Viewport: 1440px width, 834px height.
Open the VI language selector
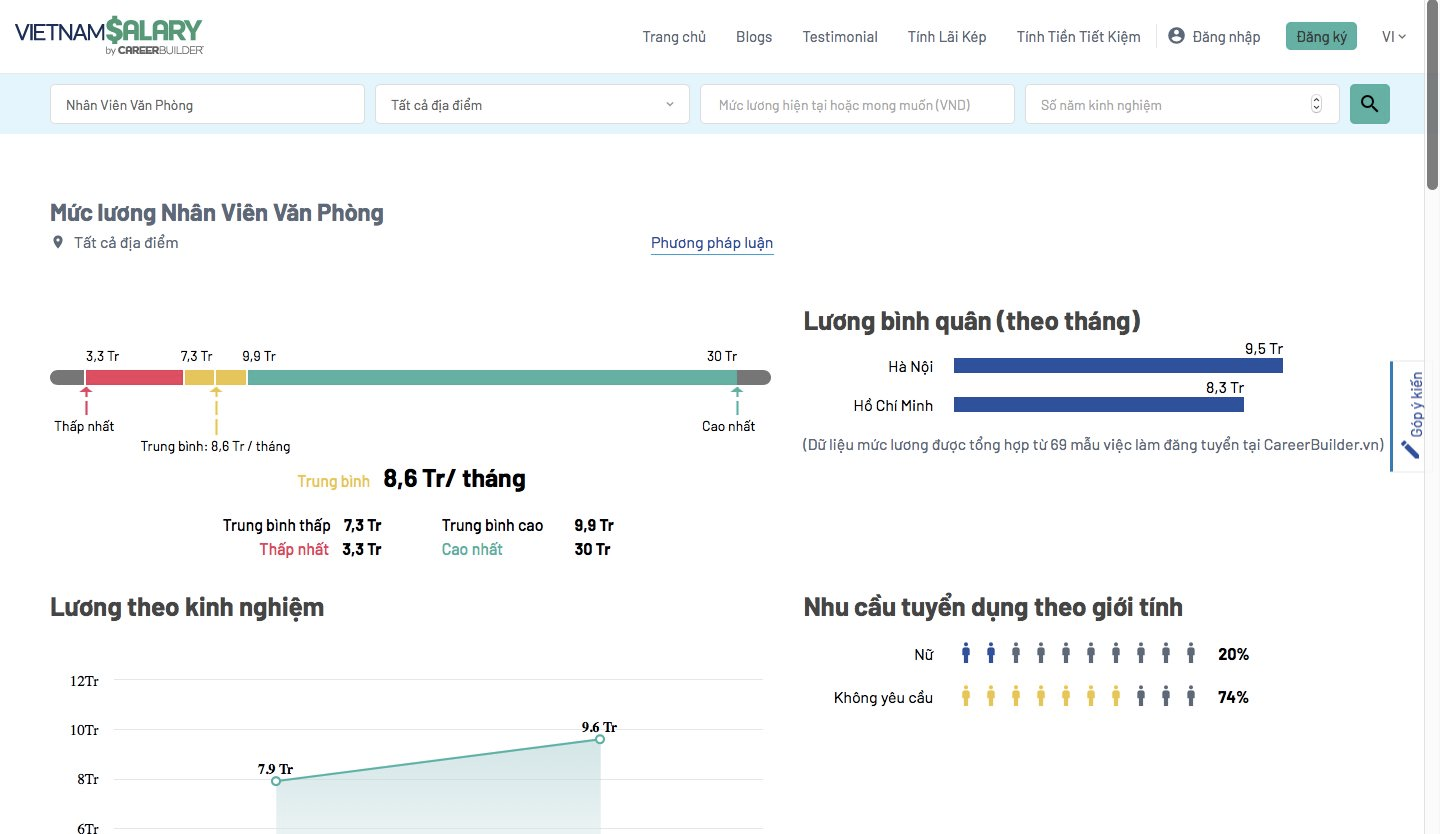(x=1394, y=36)
